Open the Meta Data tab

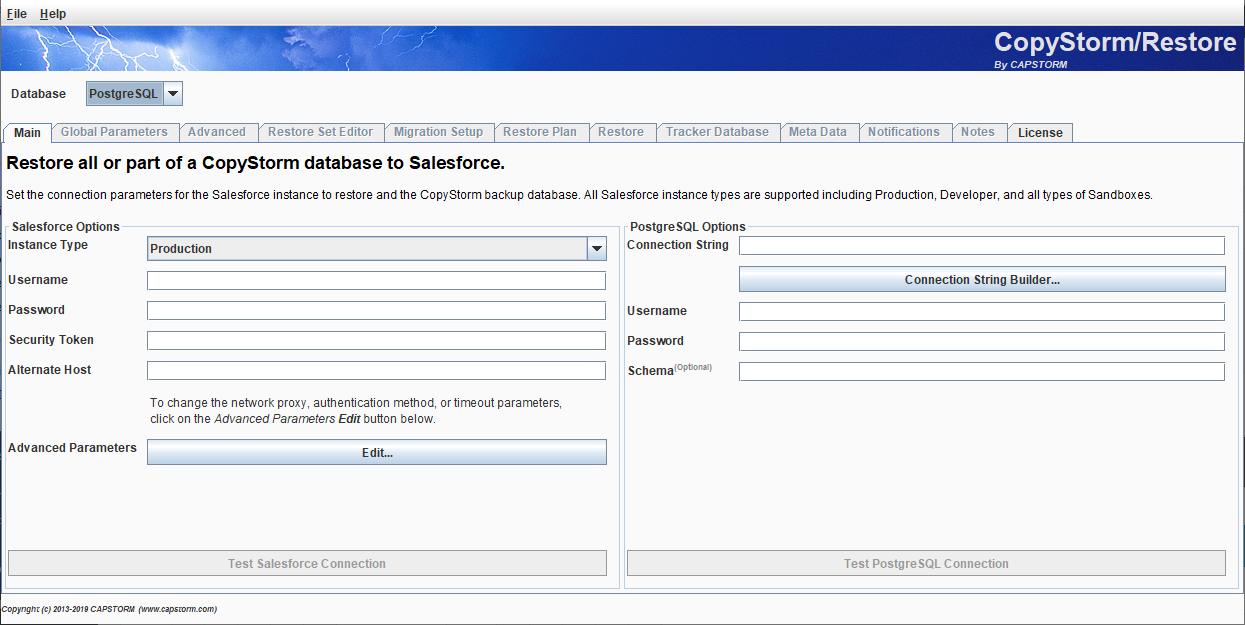point(820,132)
